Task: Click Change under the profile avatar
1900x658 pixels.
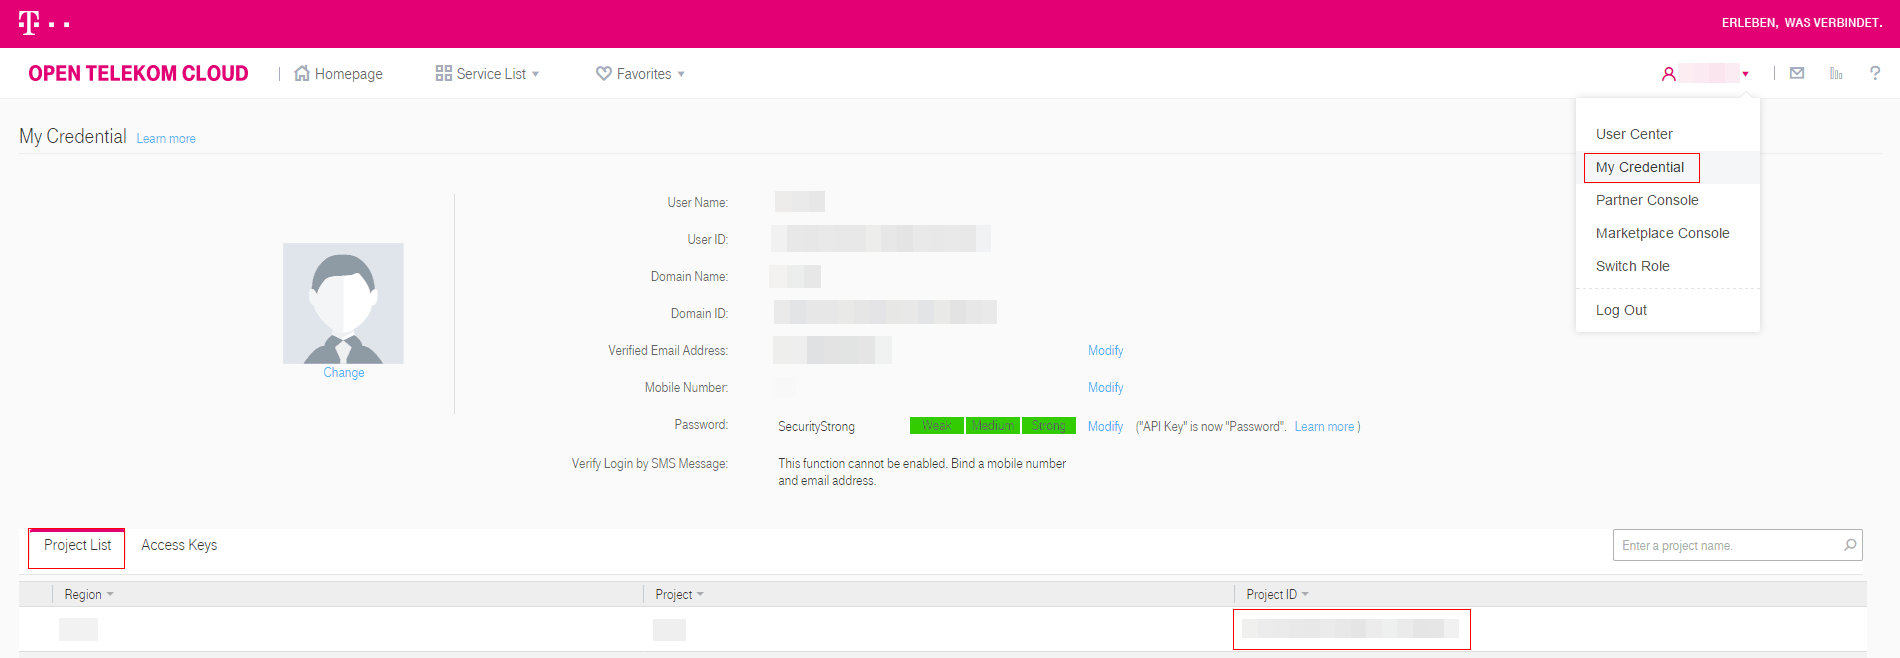Action: [x=344, y=373]
